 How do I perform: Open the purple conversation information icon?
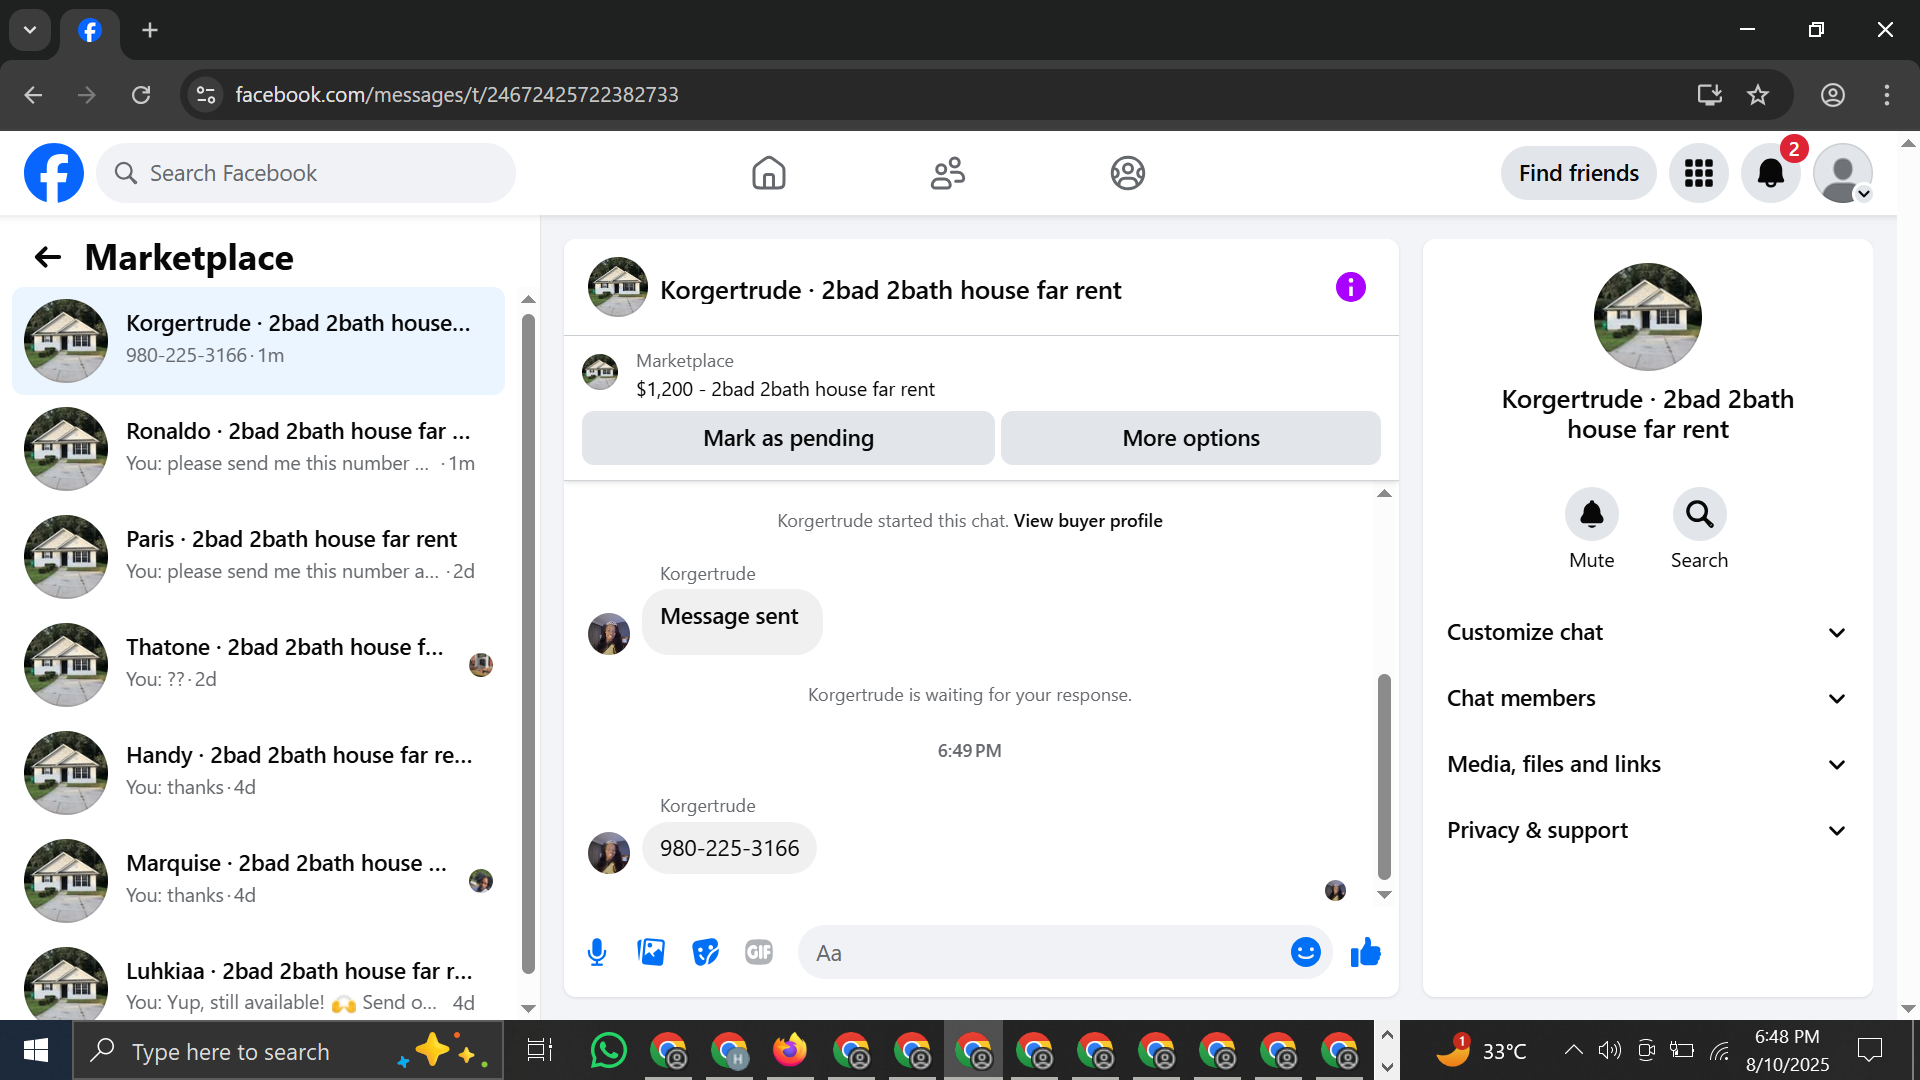point(1350,288)
